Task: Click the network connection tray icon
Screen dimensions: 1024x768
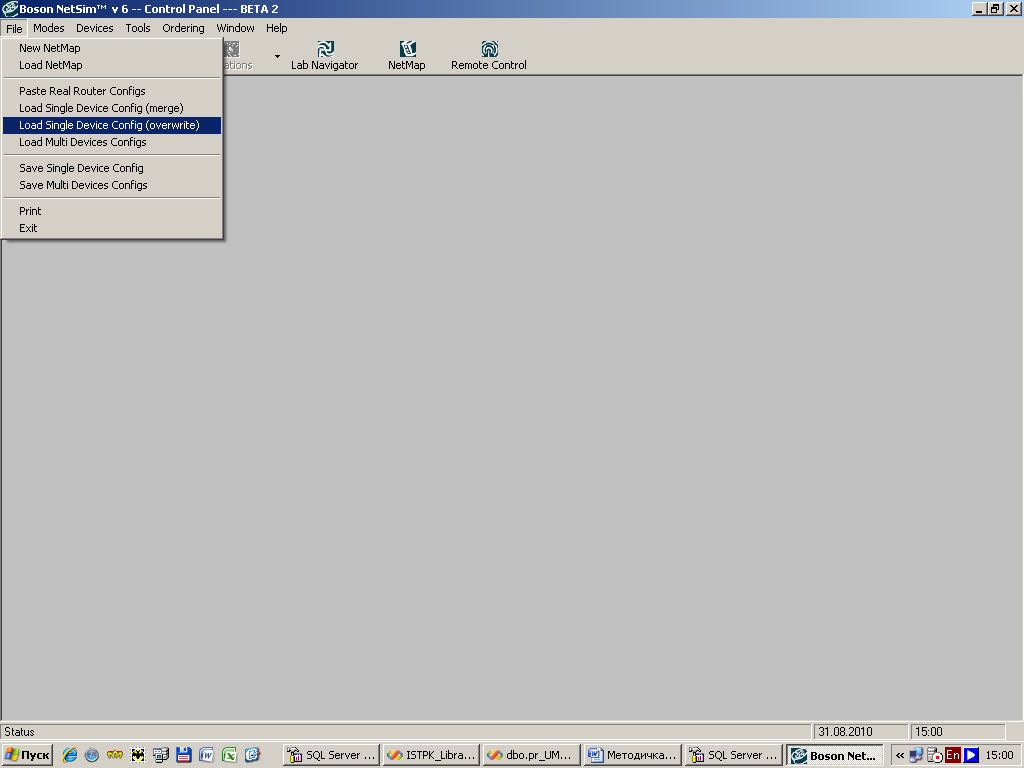Action: [x=916, y=755]
